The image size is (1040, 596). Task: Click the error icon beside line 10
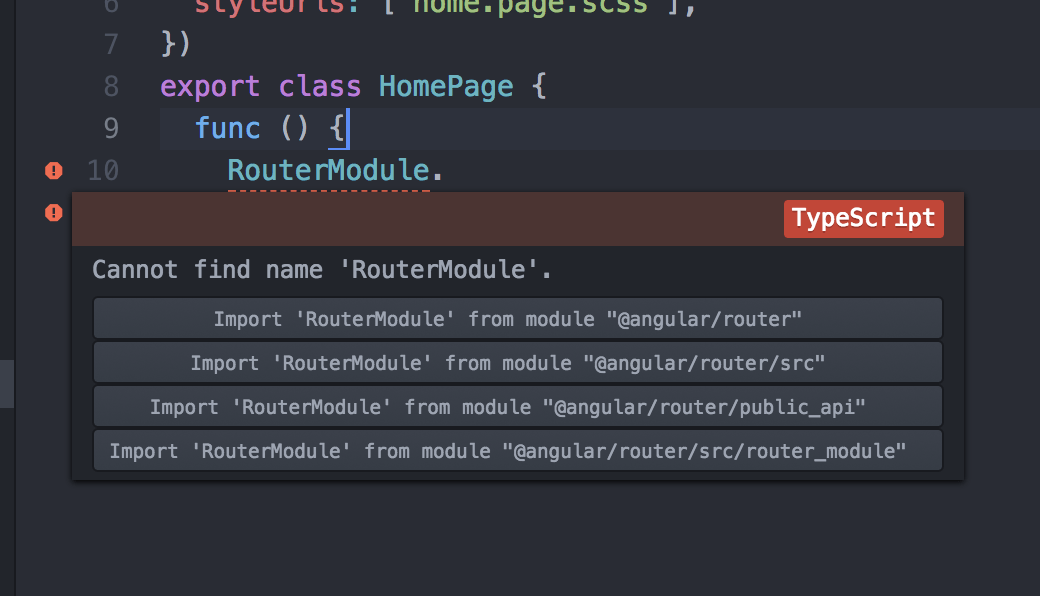coord(54,171)
